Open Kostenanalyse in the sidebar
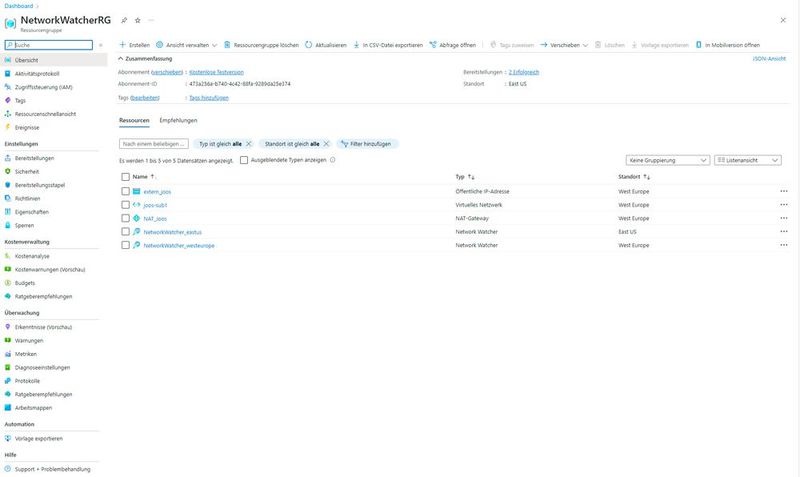 click(x=35, y=256)
